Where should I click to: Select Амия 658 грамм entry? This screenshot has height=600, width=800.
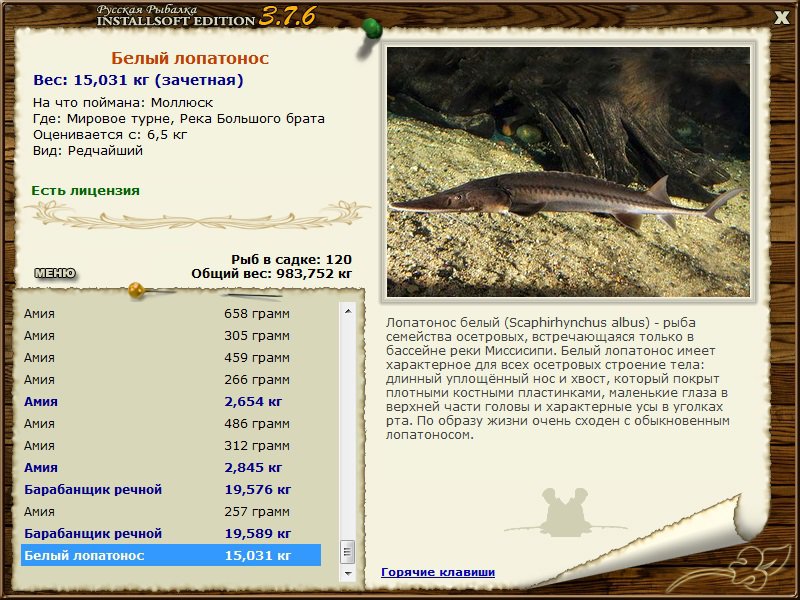[171, 314]
